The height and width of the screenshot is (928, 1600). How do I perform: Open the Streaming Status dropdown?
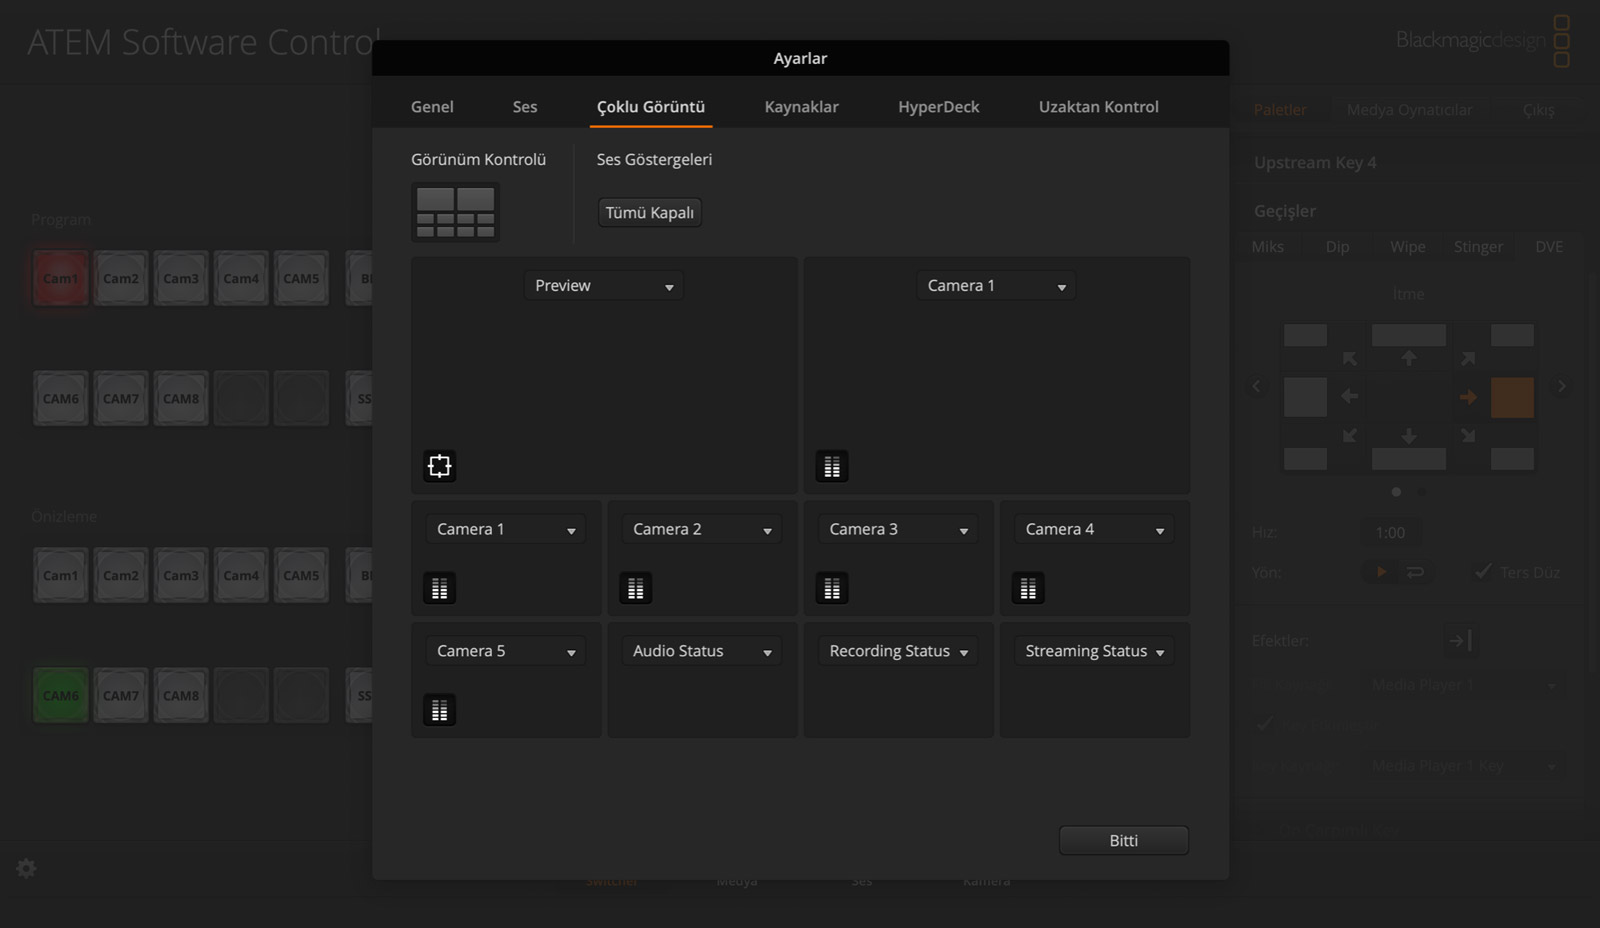(x=1094, y=652)
